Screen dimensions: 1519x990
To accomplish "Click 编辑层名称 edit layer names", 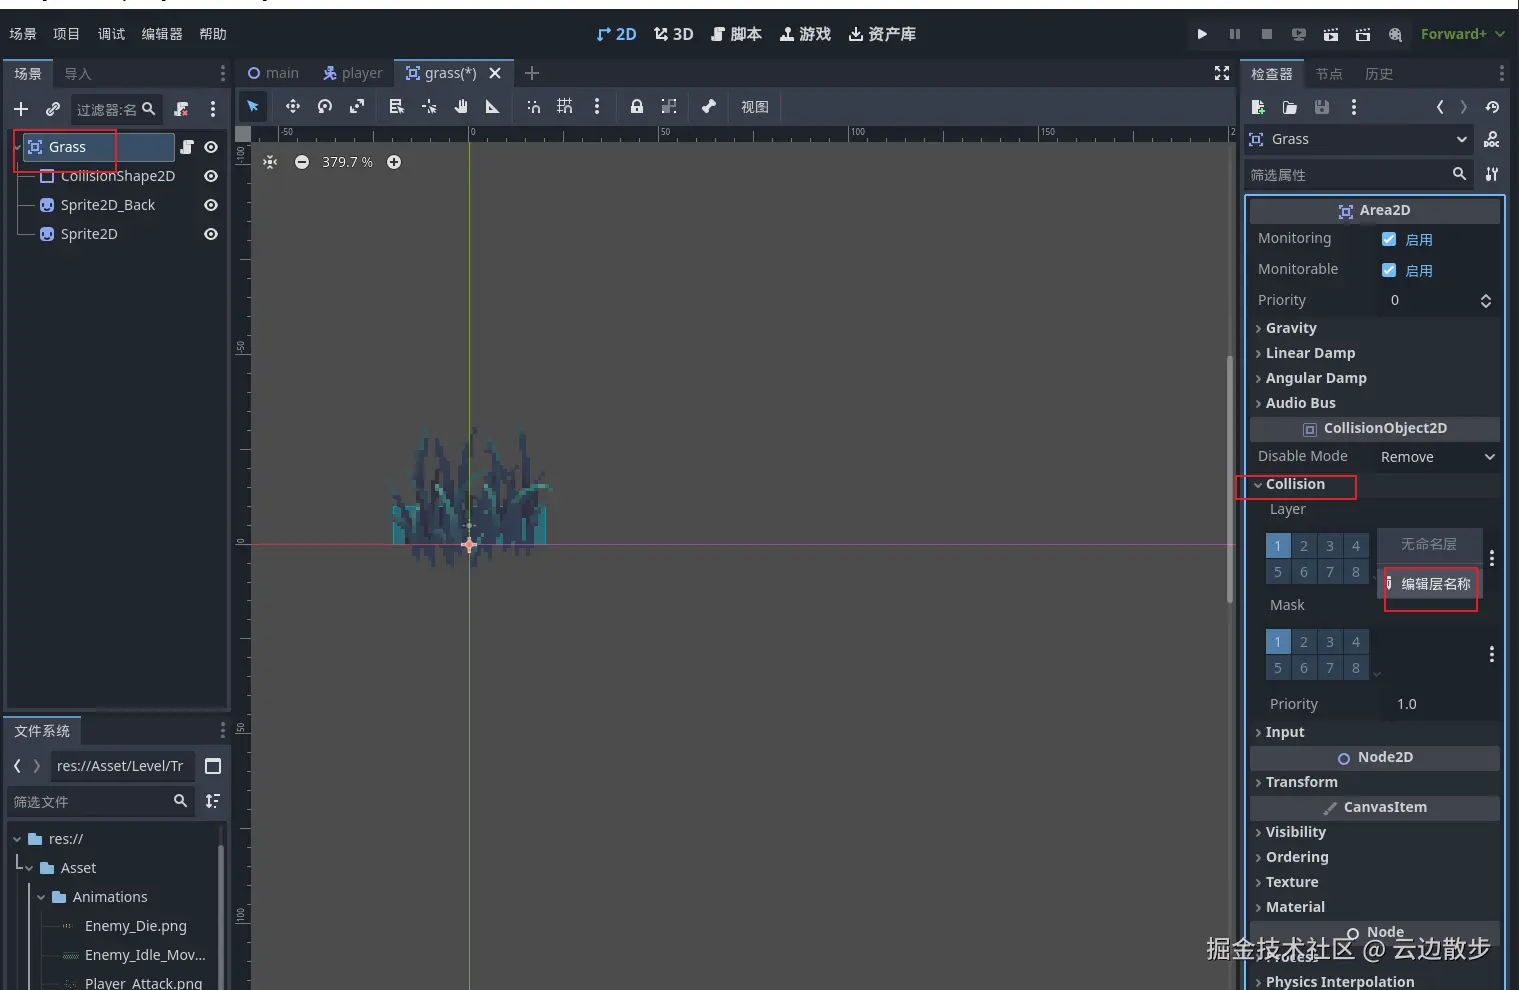I will pyautogui.click(x=1428, y=584).
